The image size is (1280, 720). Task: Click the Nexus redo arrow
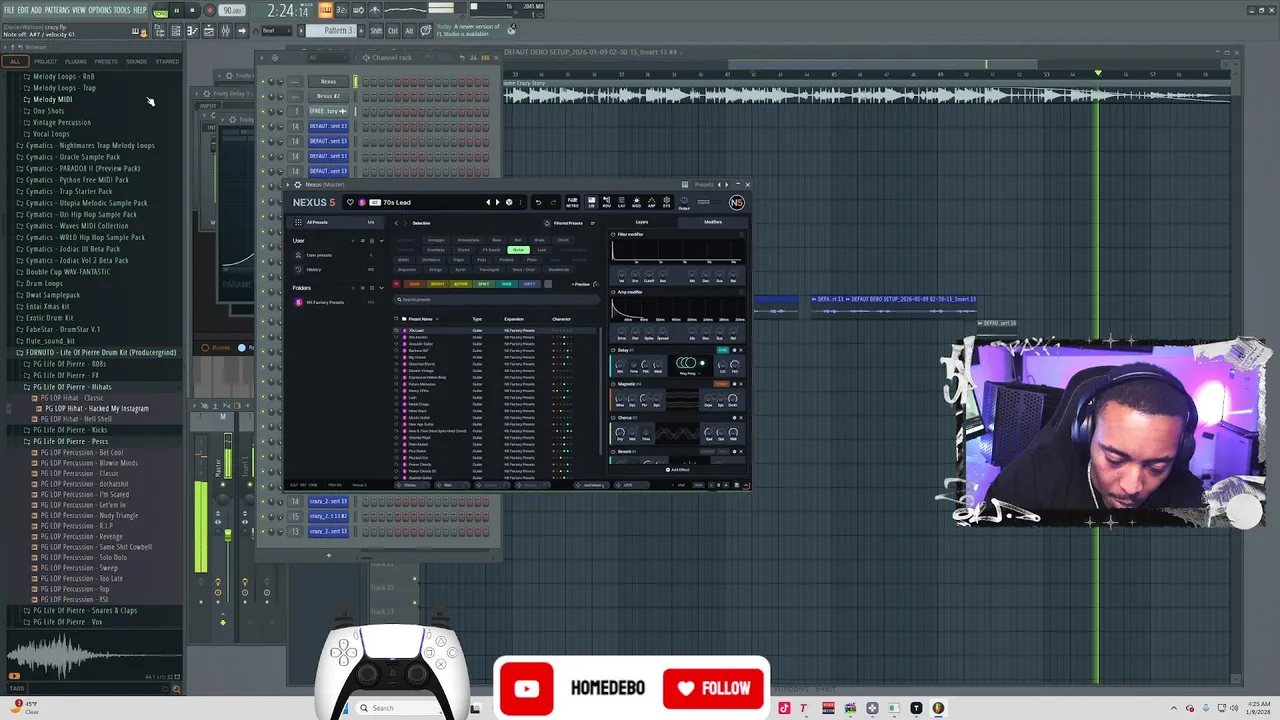(x=553, y=202)
